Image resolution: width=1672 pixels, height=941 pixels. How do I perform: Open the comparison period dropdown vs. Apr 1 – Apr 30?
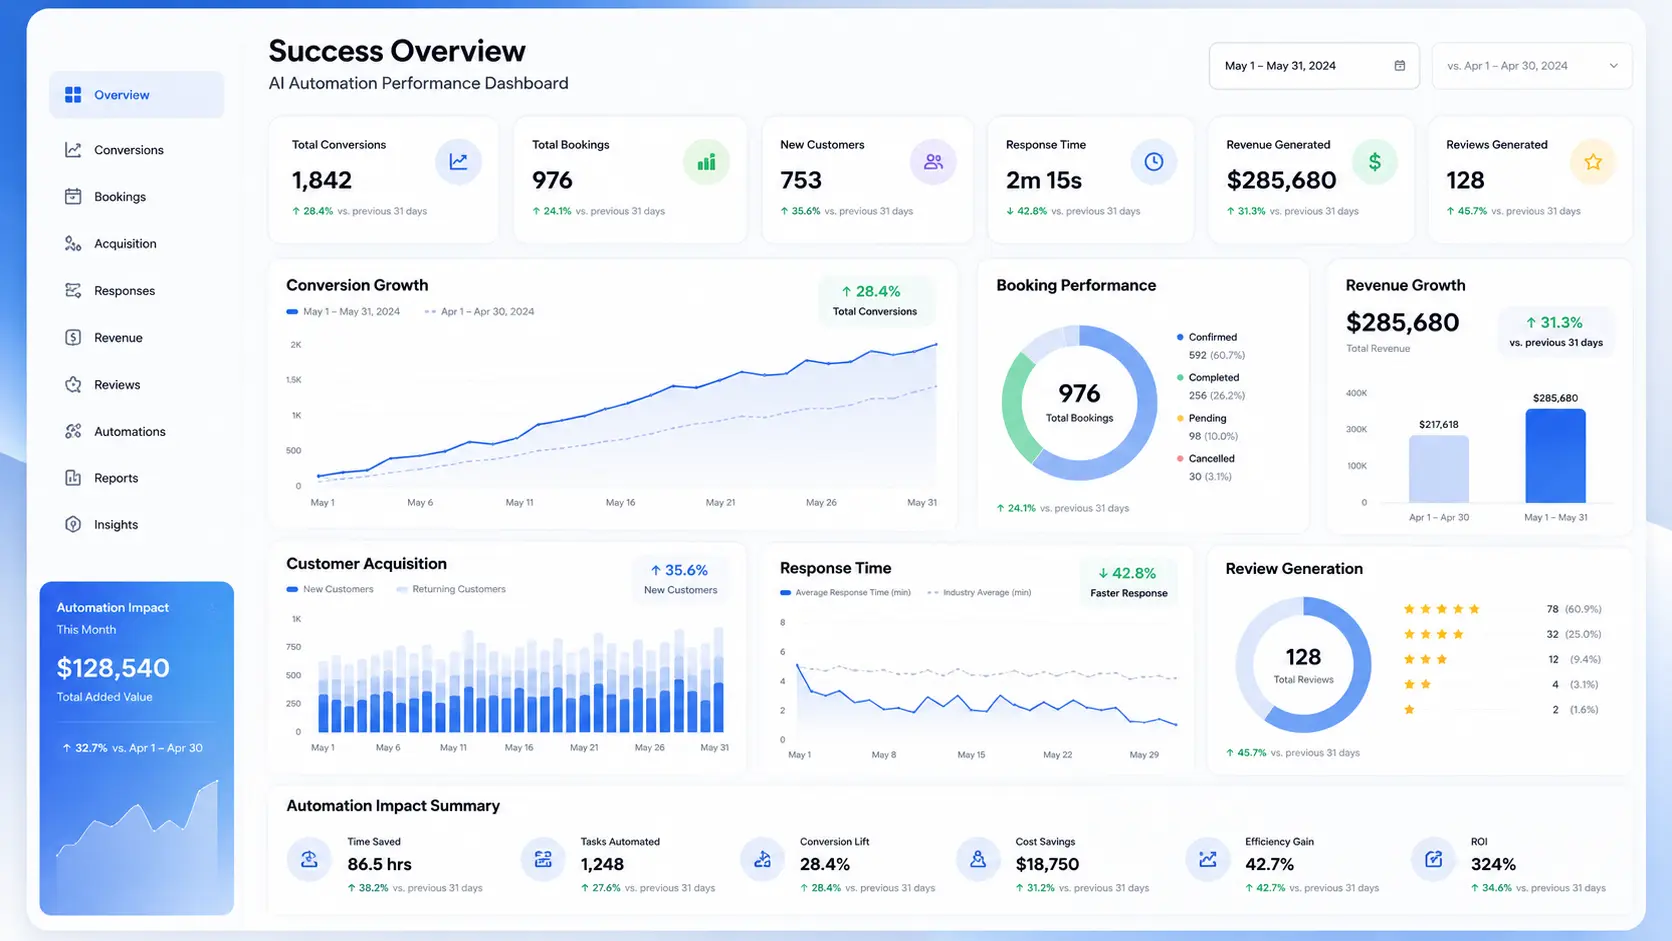click(1532, 66)
